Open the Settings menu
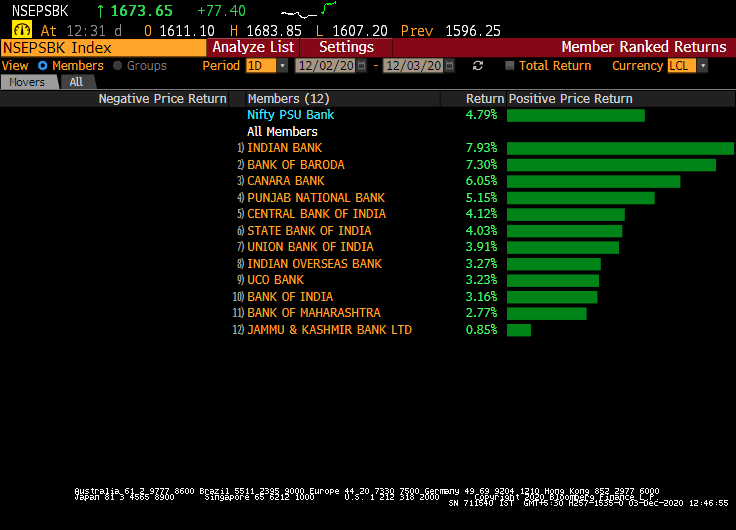The width and height of the screenshot is (736, 530). [x=346, y=47]
